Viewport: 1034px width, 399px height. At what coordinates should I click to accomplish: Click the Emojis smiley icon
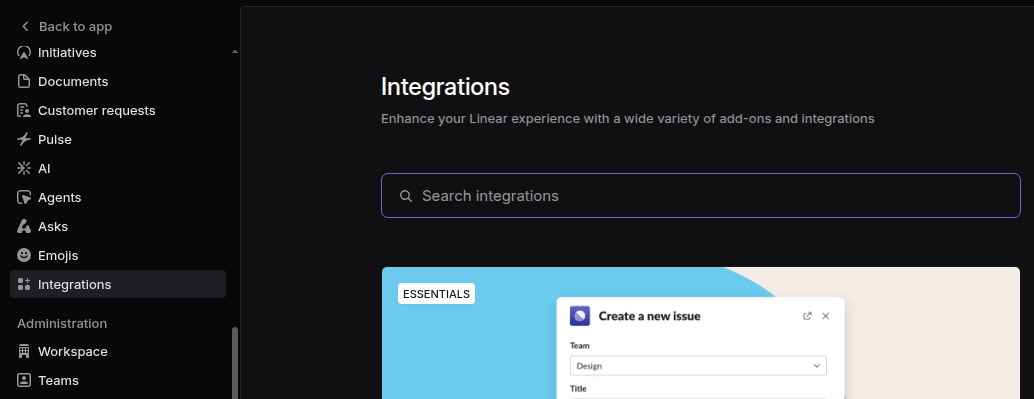click(x=24, y=255)
